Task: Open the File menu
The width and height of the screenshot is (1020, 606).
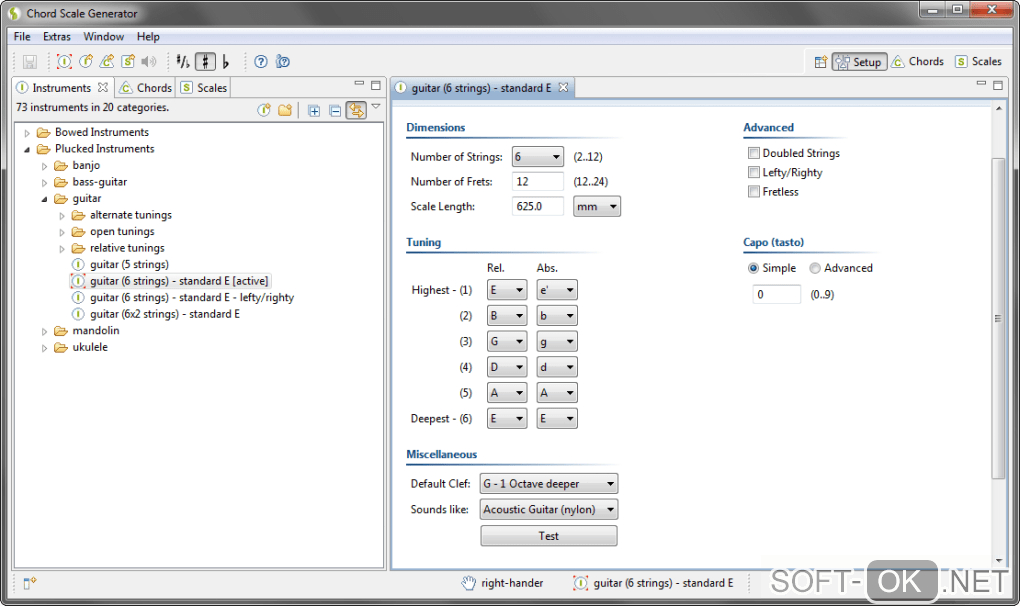Action: point(22,36)
